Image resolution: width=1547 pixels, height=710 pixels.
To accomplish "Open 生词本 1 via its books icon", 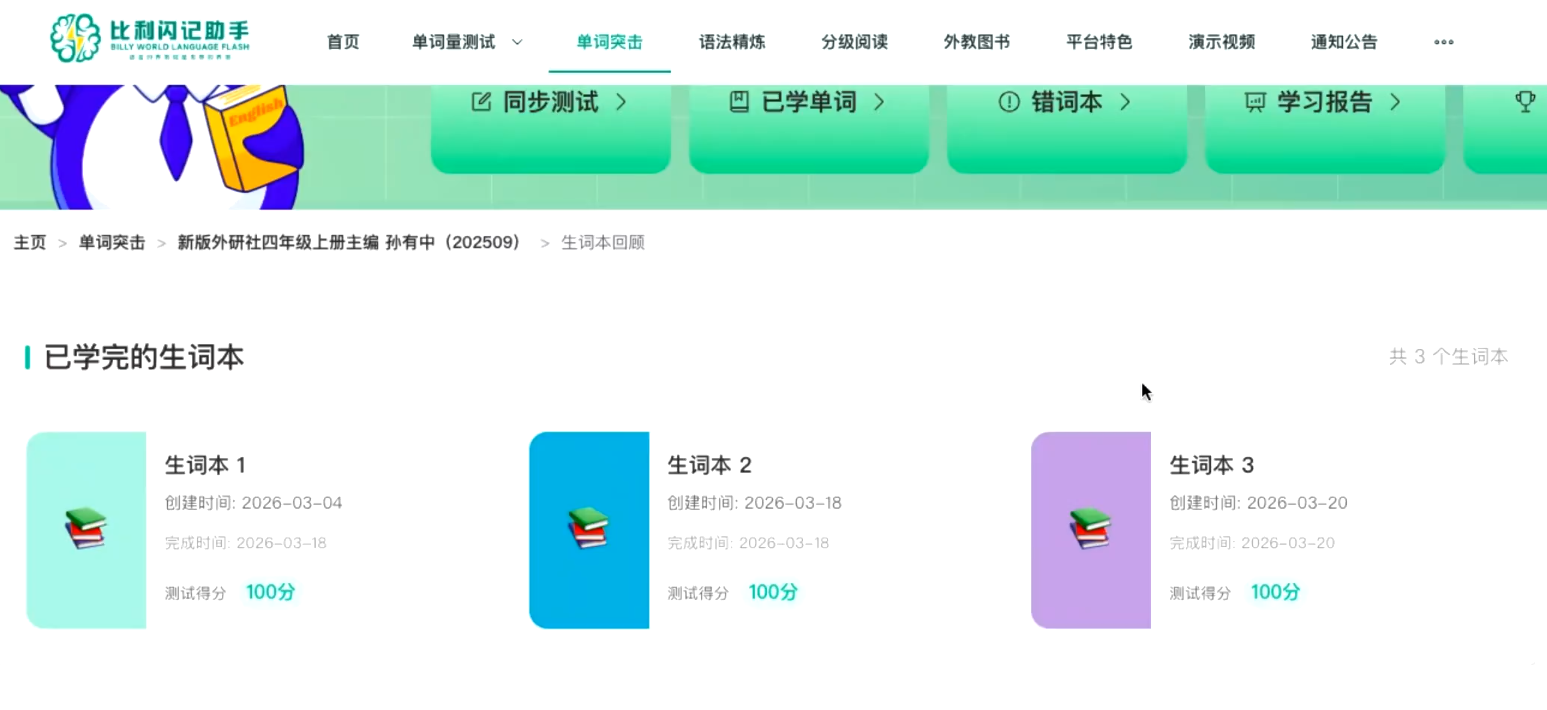I will pos(86,529).
